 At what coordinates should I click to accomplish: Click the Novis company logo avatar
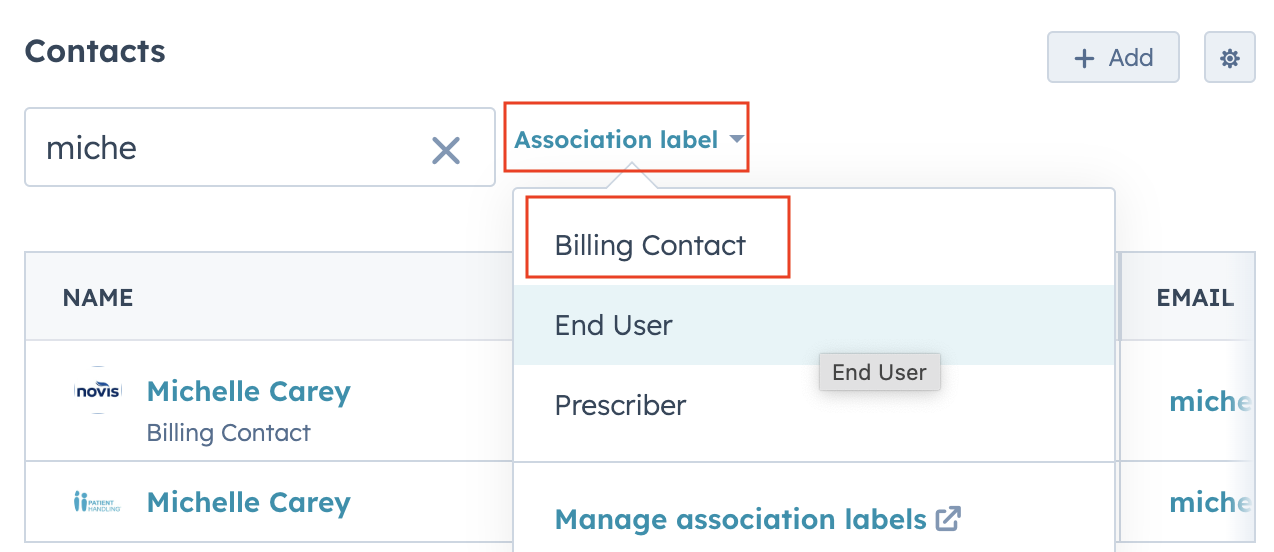coord(98,391)
